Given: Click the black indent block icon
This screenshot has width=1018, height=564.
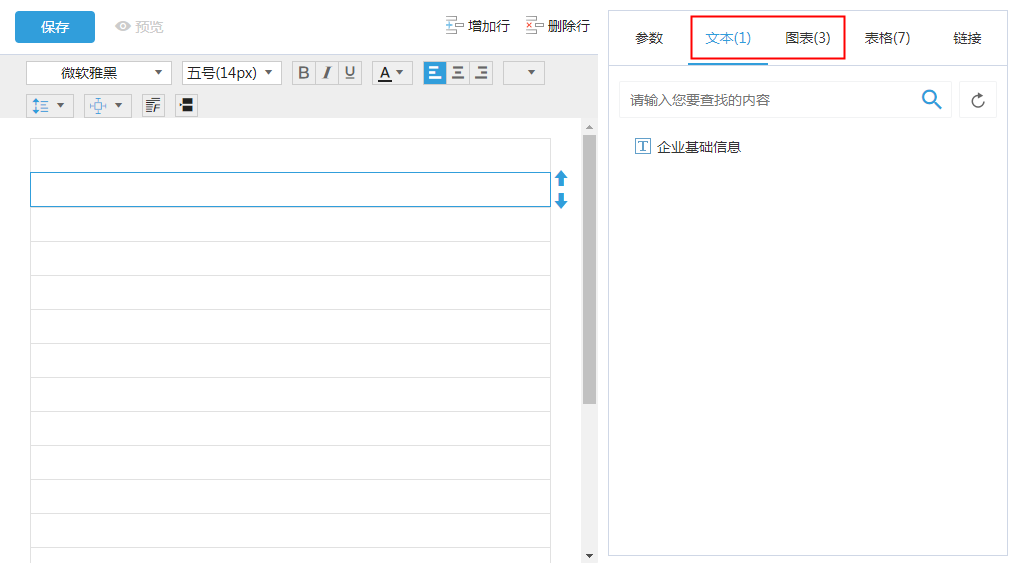Looking at the screenshot, I should 186,105.
